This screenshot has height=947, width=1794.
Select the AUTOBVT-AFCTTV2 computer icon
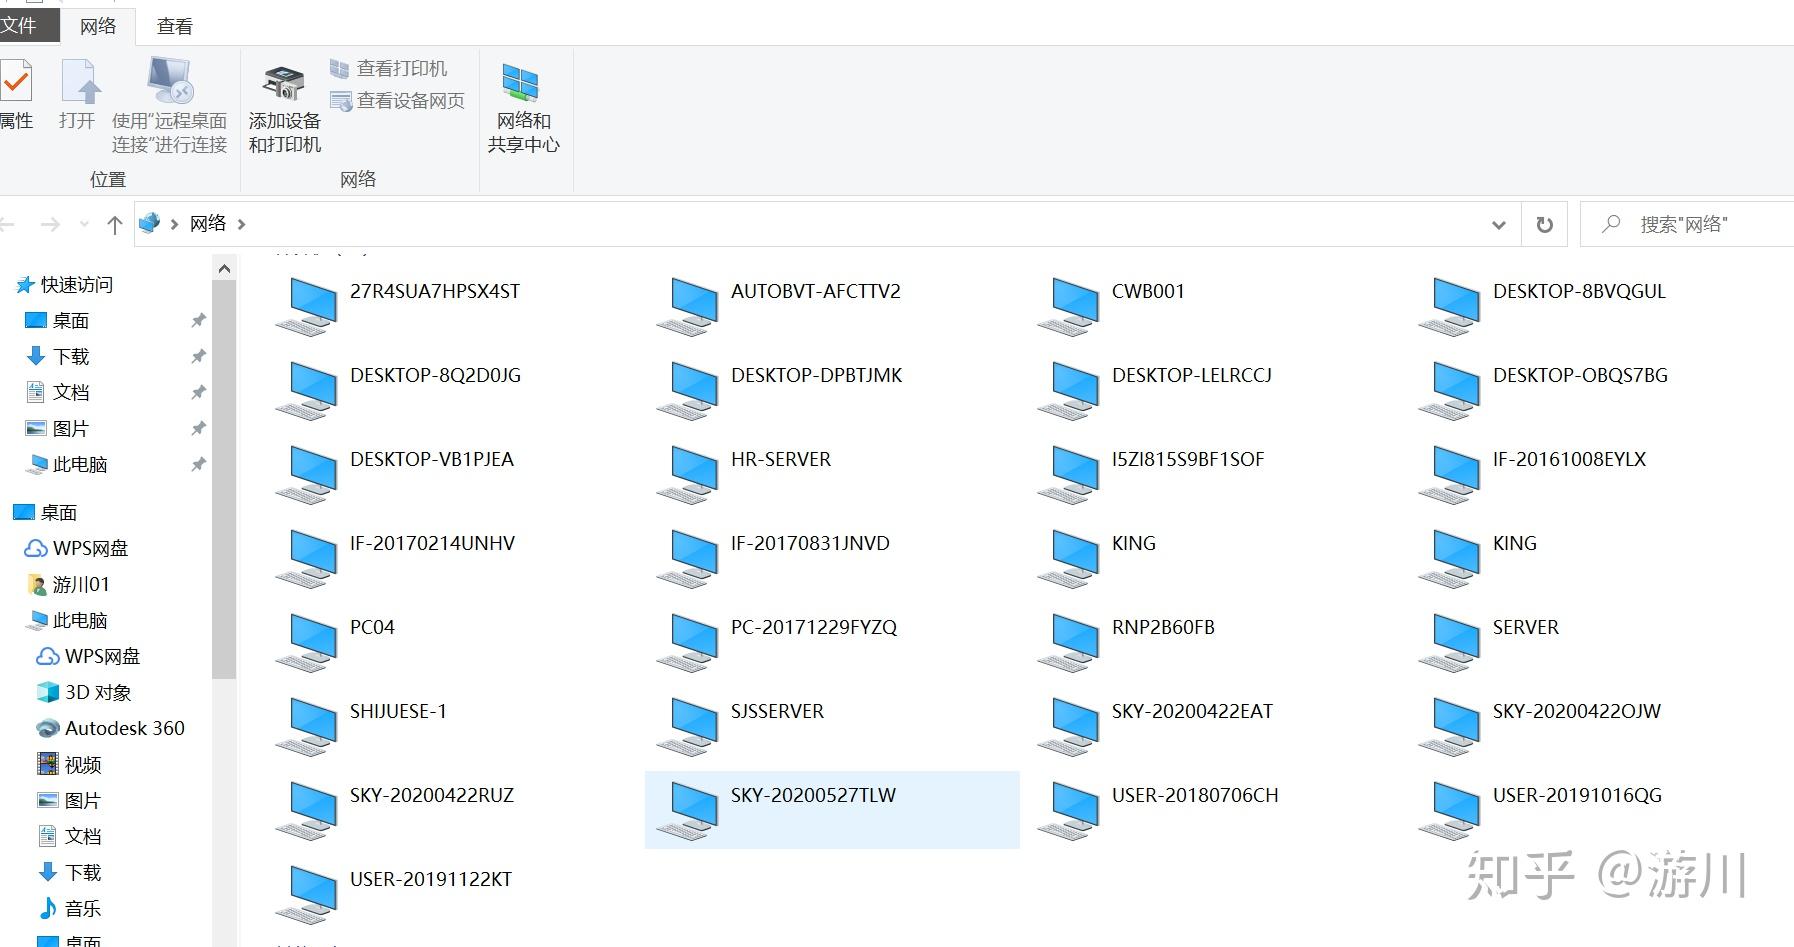pos(688,305)
